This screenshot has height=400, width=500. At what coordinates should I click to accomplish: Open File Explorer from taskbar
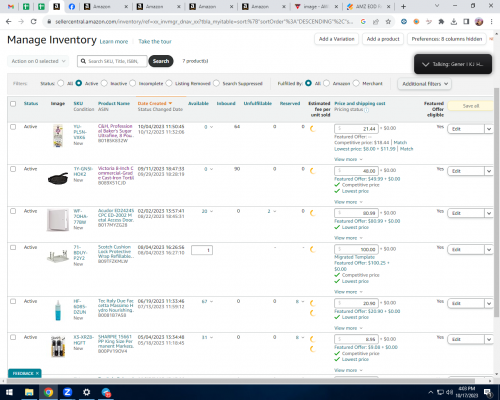29,392
